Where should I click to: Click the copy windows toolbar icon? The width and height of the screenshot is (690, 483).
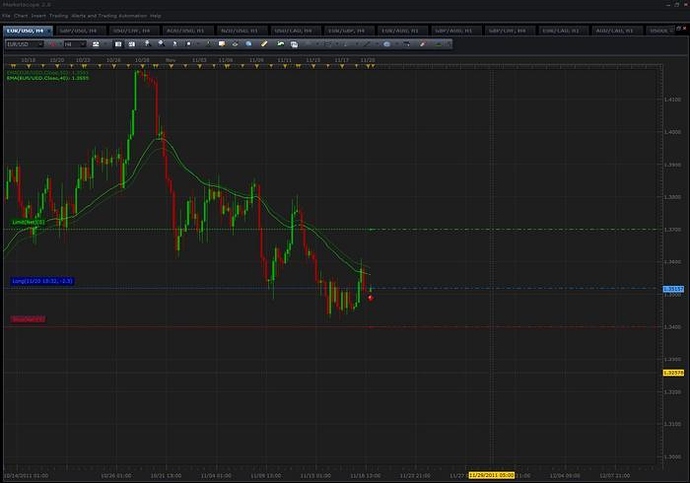(294, 44)
